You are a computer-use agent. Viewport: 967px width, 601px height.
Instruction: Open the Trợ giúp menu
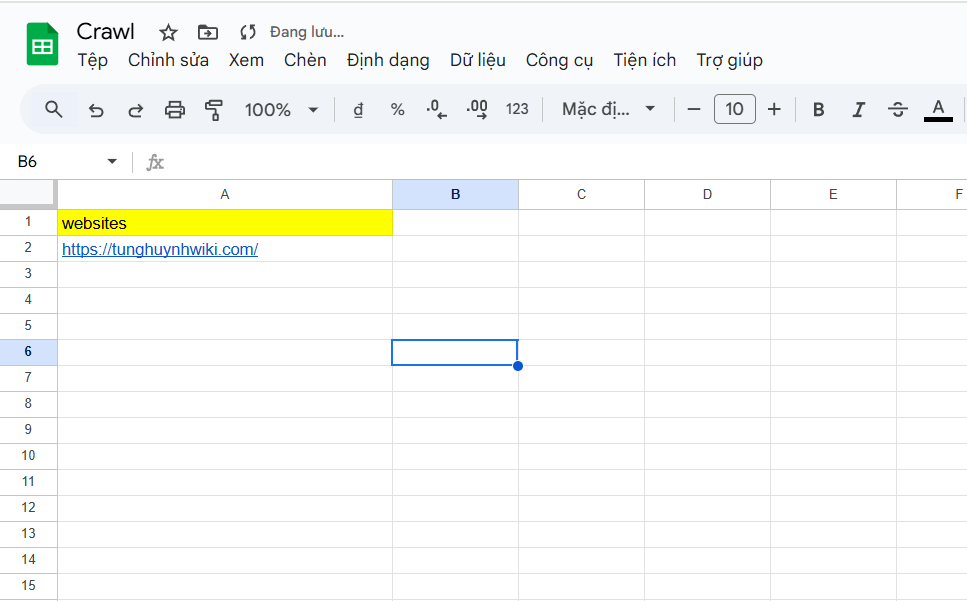point(730,60)
